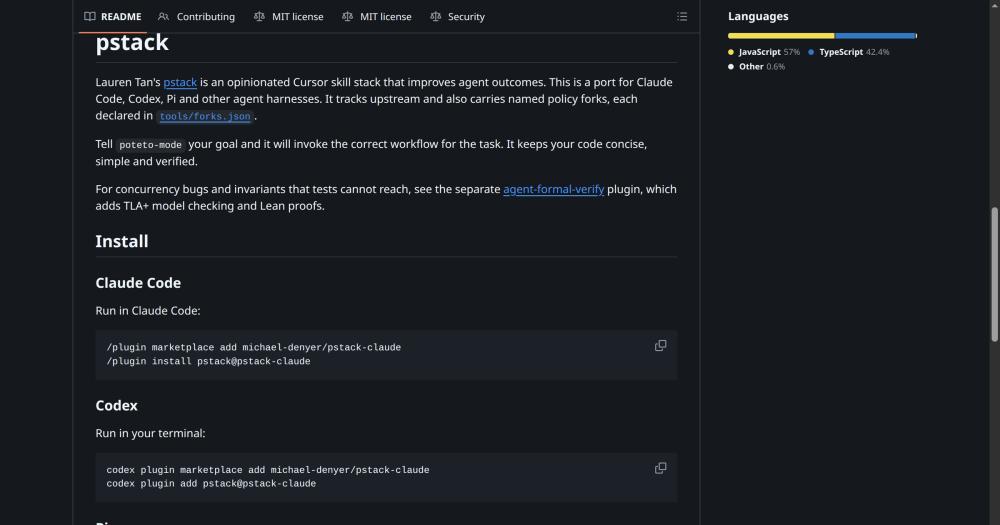Copy the Codex plugin commands
The height and width of the screenshot is (525, 1000).
pyautogui.click(x=661, y=468)
